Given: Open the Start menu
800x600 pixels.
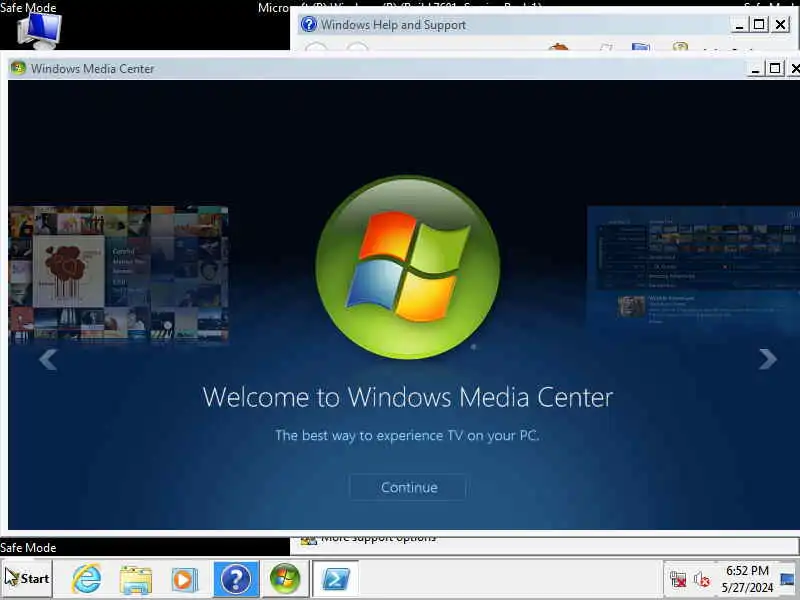Looking at the screenshot, I should pyautogui.click(x=27, y=579).
